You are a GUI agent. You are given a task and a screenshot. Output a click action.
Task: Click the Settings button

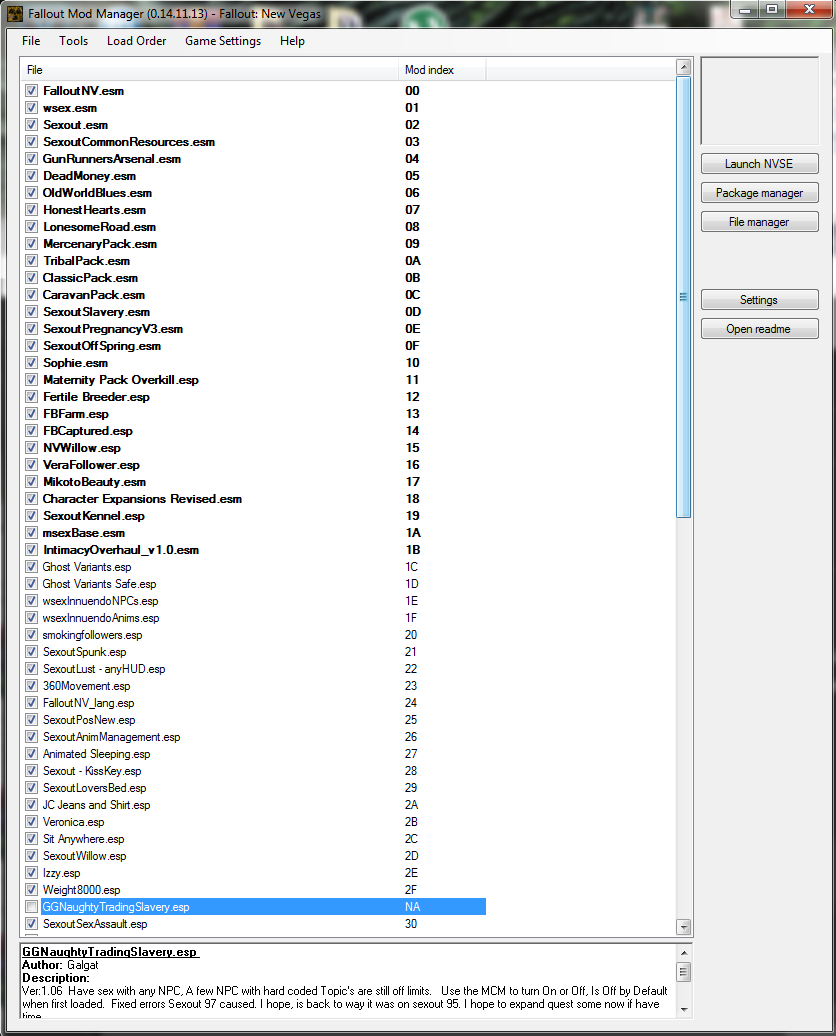(x=759, y=300)
